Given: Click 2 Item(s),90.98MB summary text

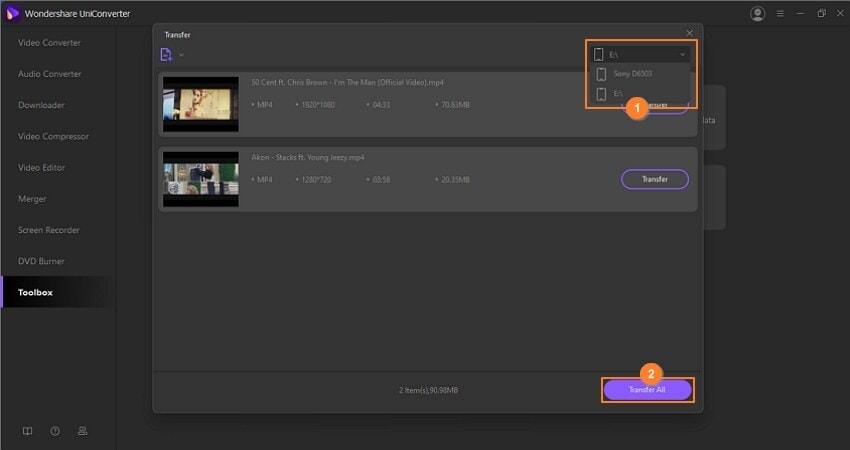Looking at the screenshot, I should tap(428, 390).
